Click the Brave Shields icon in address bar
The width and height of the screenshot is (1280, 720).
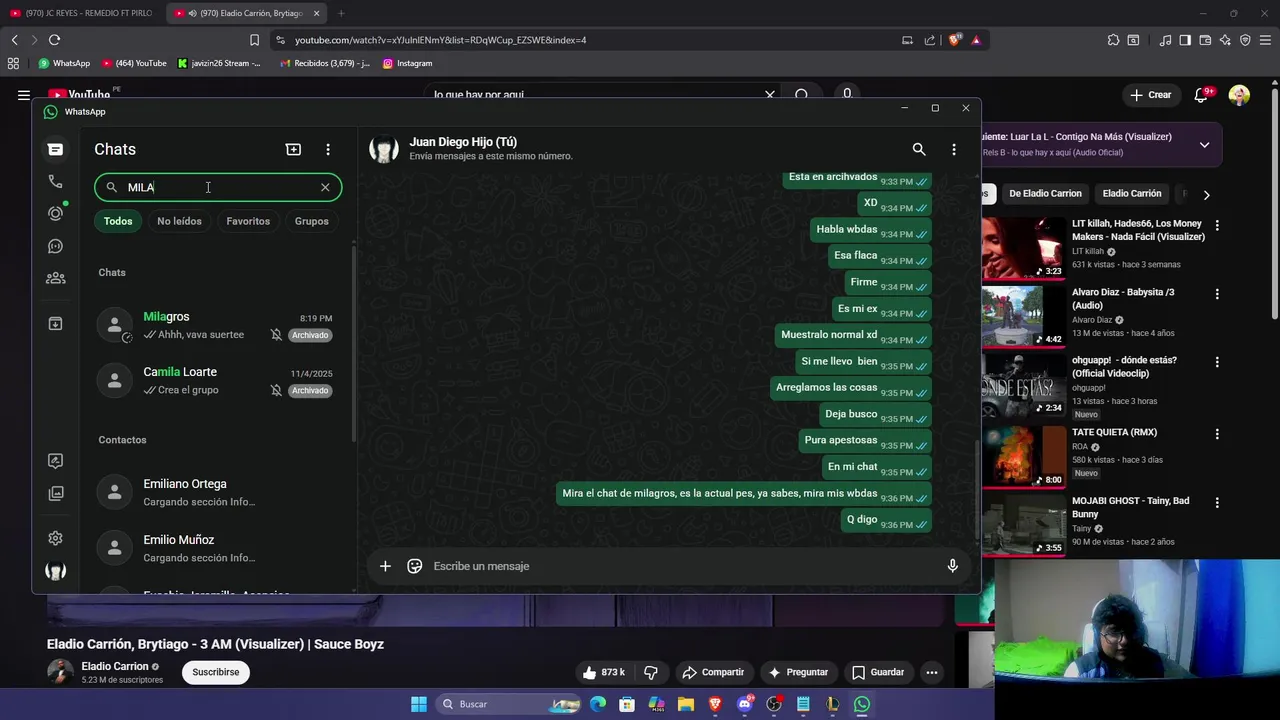(954, 40)
